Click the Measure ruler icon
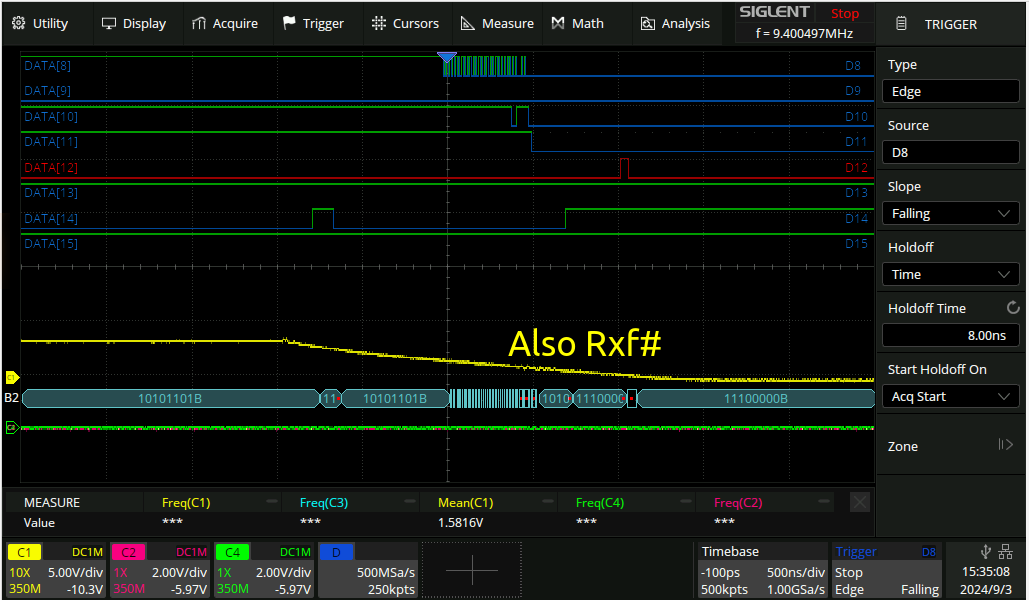 (x=467, y=23)
